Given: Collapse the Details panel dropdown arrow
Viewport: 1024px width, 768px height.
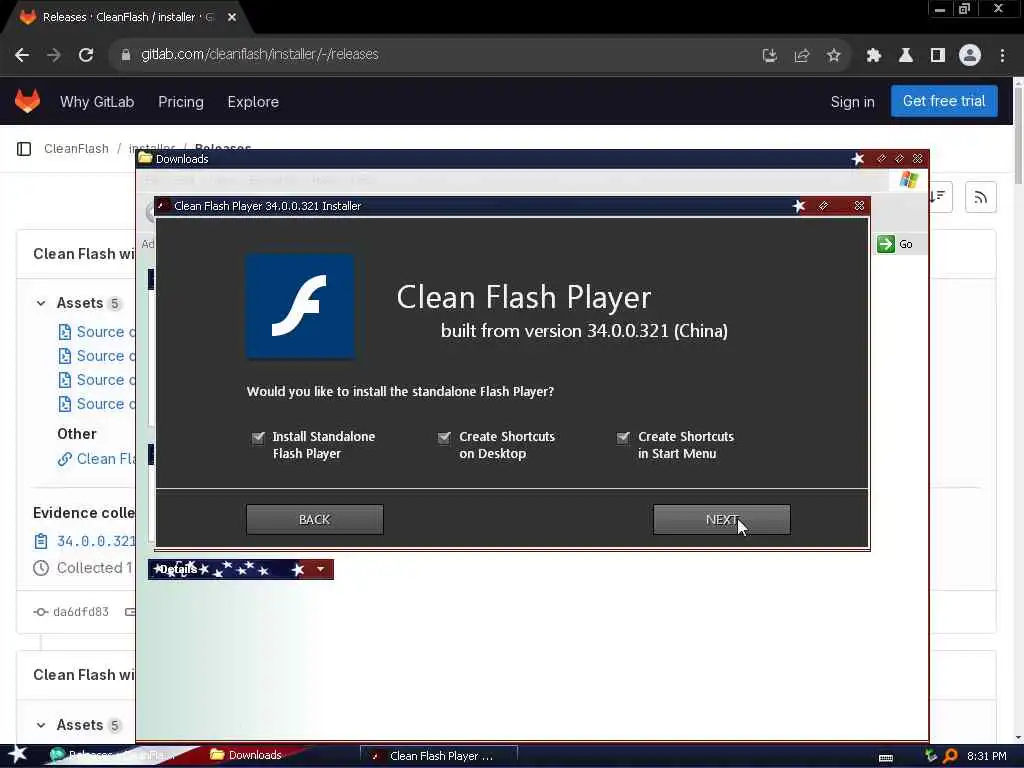Looking at the screenshot, I should point(321,569).
